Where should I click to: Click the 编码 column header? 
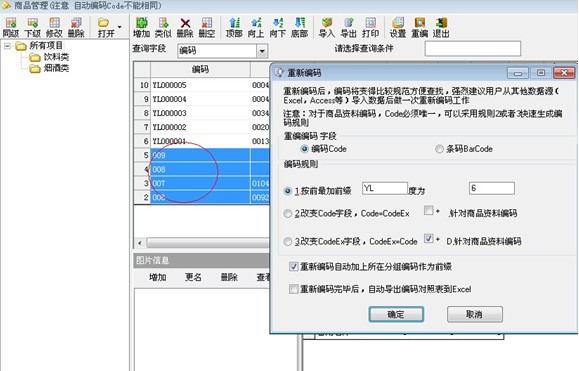point(200,69)
